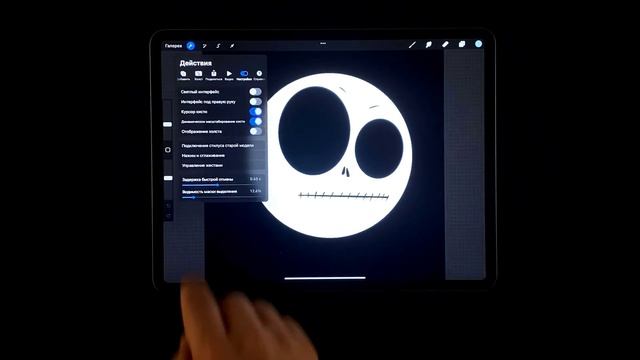Image resolution: width=640 pixels, height=360 pixels.
Task: Turn off Динамическое масштабирование кисти
Action: 256,121
